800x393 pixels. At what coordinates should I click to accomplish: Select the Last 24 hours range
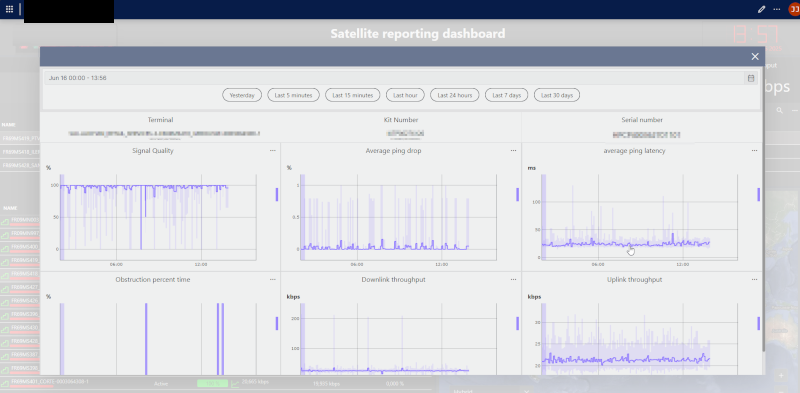pos(455,95)
